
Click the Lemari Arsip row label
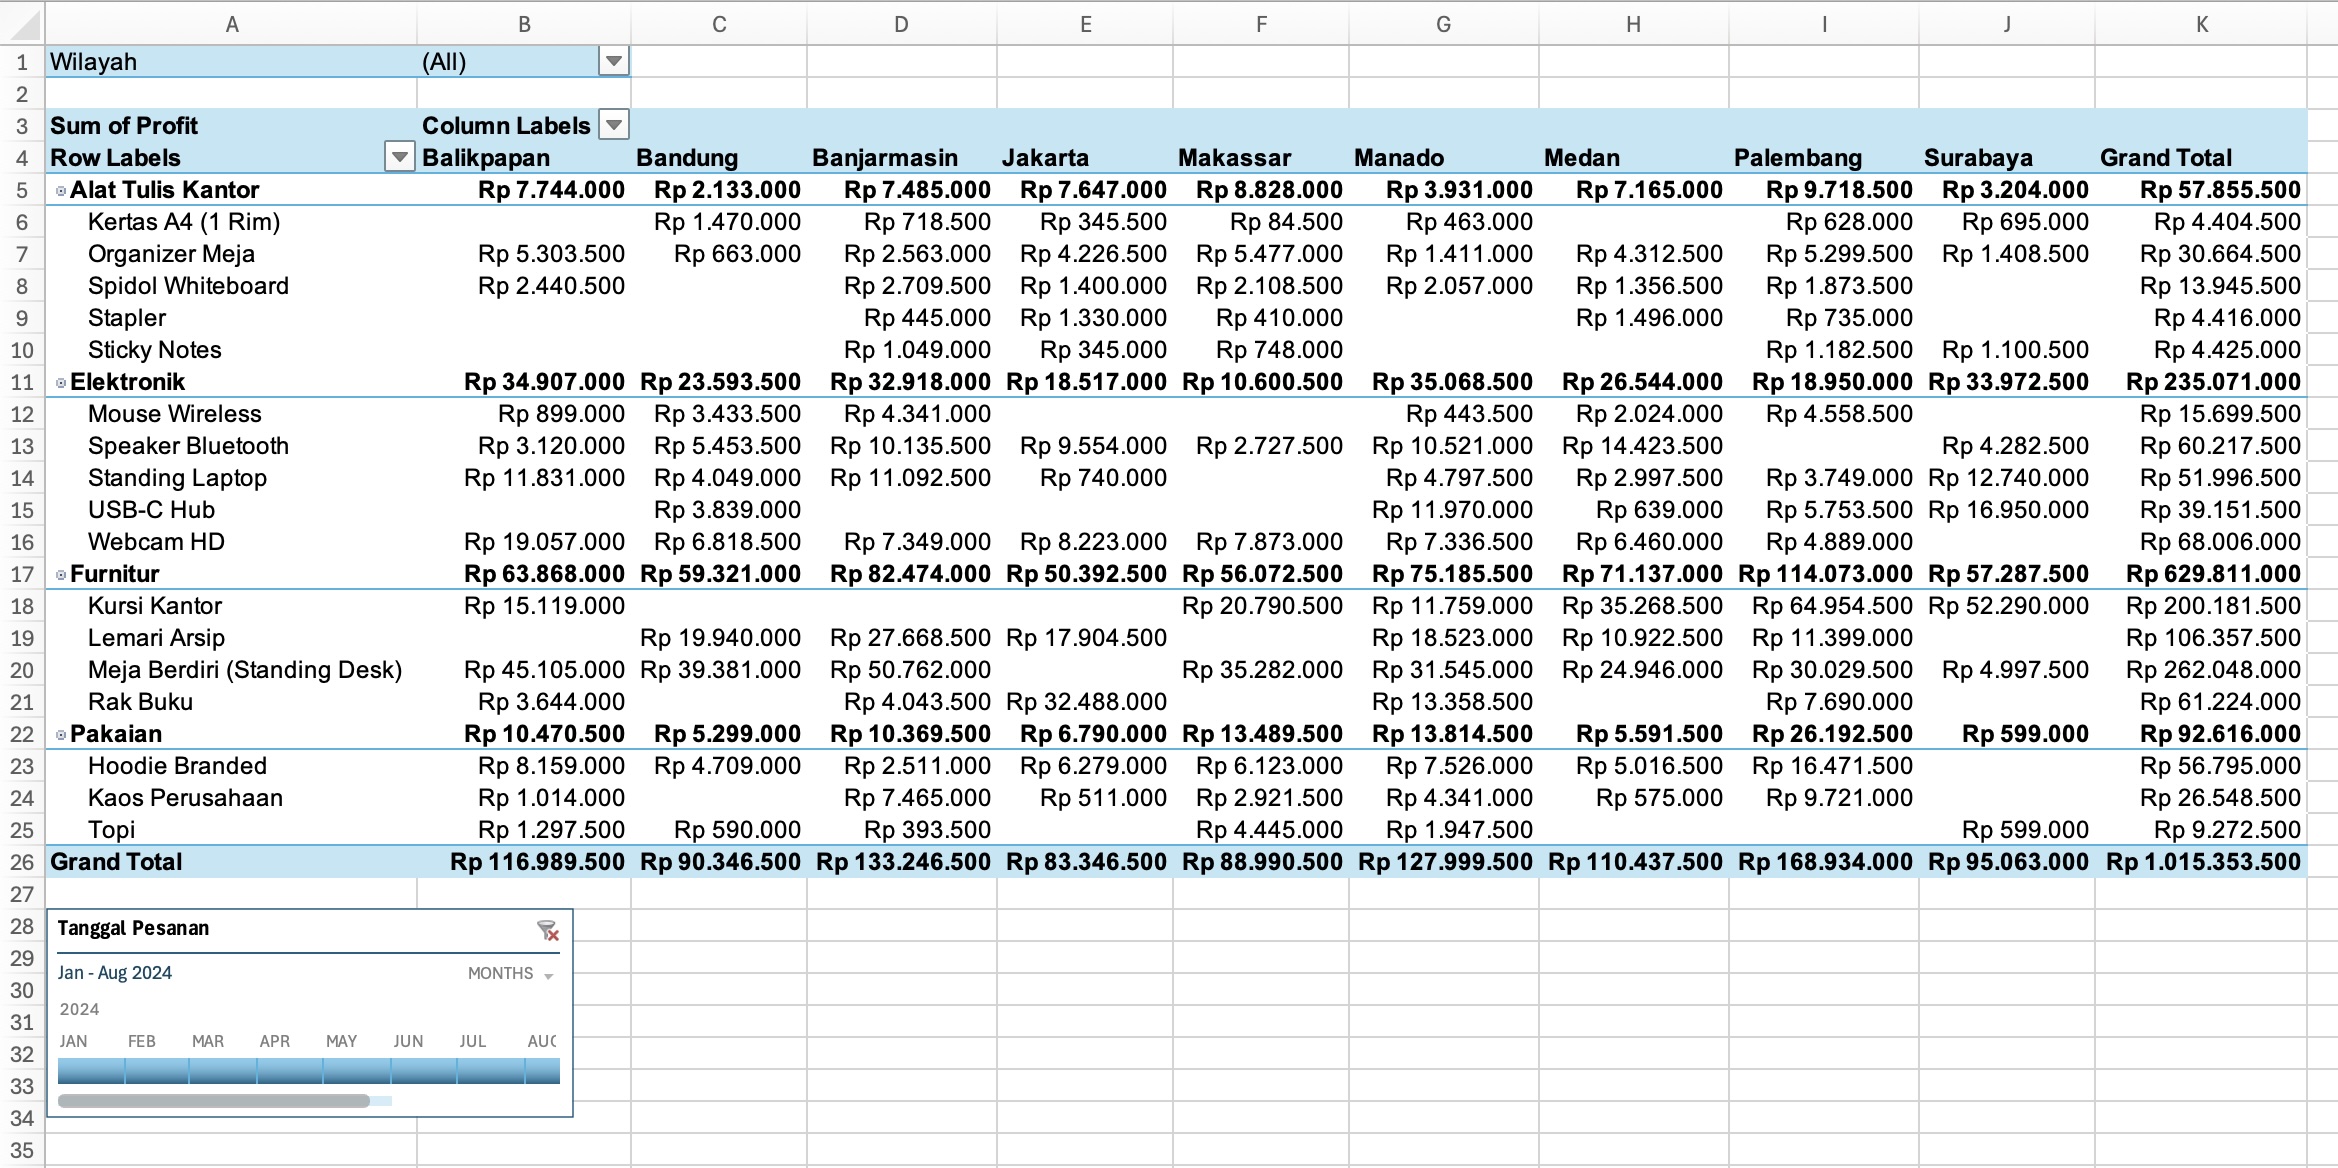[156, 638]
